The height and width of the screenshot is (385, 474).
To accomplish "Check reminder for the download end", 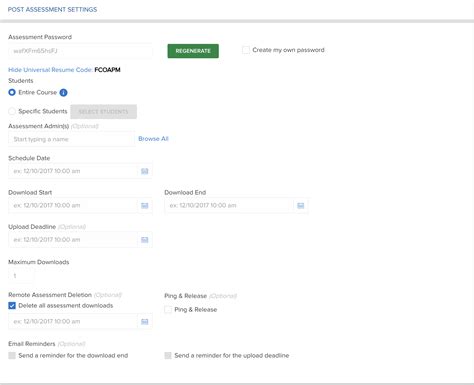I will [12, 356].
